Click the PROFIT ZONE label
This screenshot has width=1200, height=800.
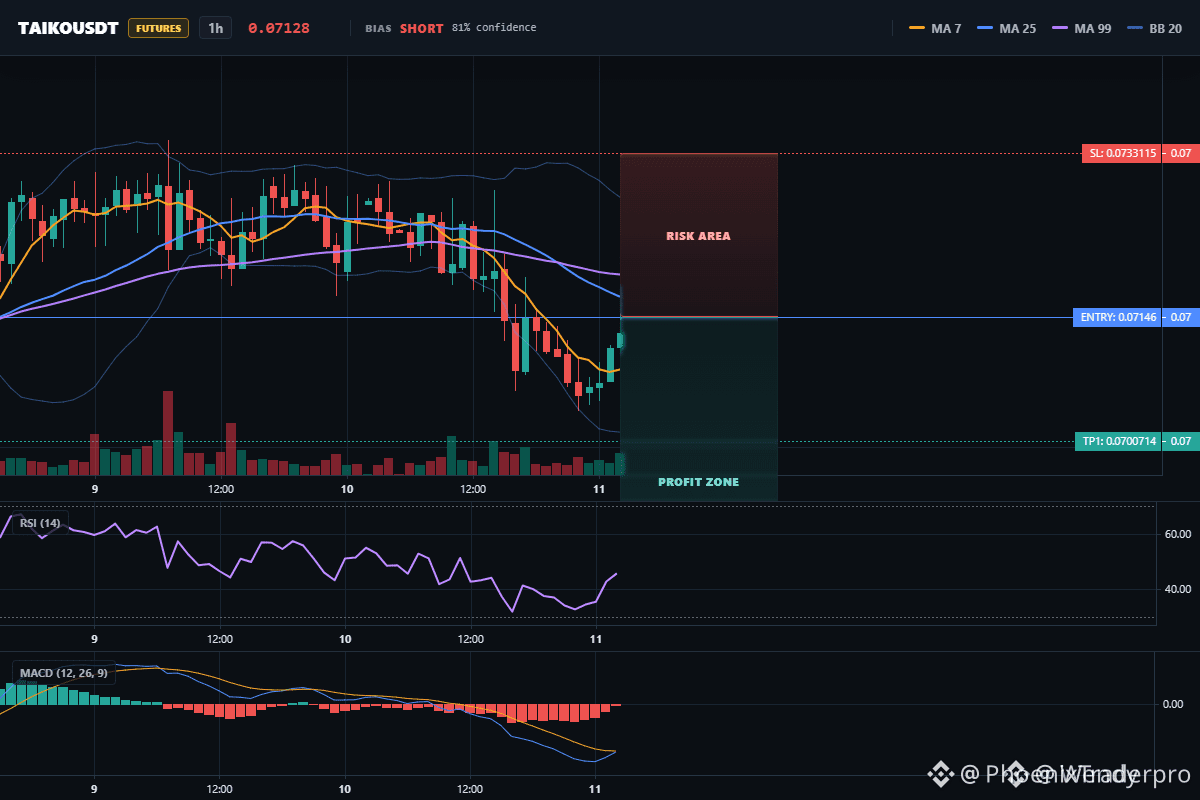coord(698,482)
